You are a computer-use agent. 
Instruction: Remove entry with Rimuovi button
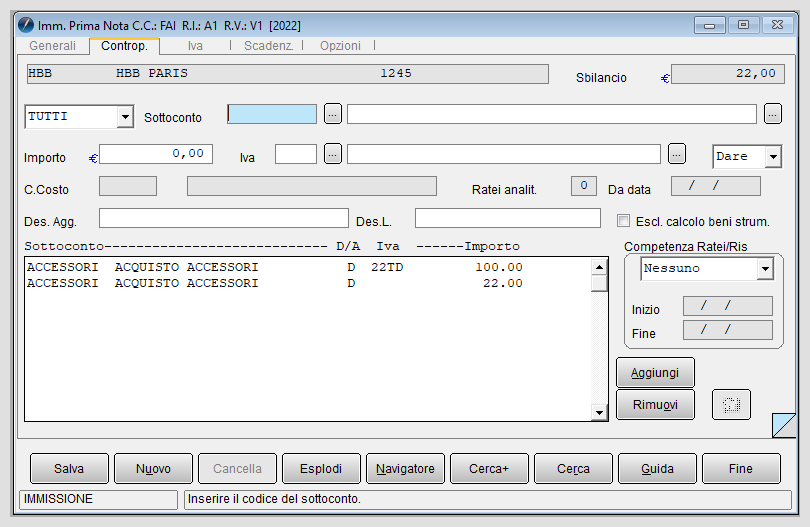655,405
